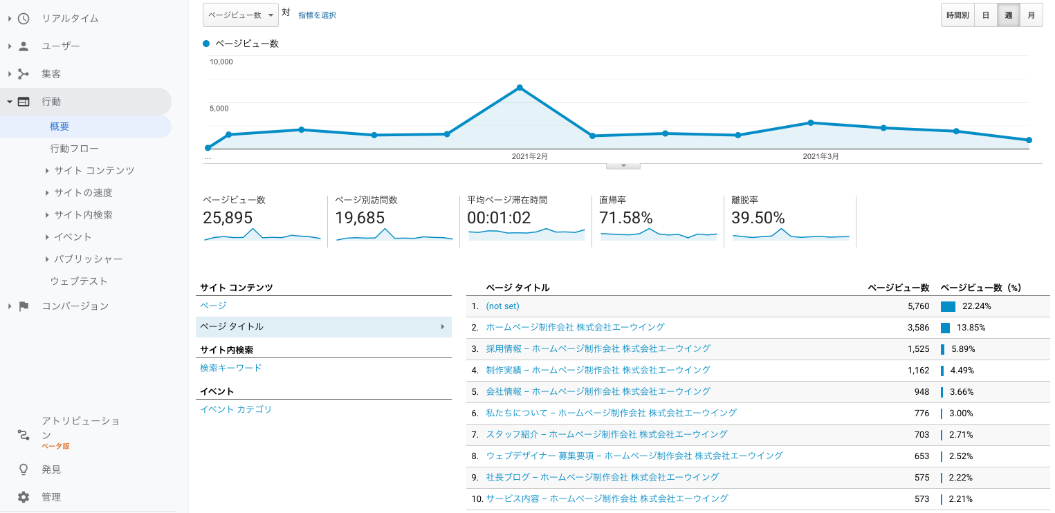
Task: Switch chart granularity to 月
Action: tap(1031, 15)
